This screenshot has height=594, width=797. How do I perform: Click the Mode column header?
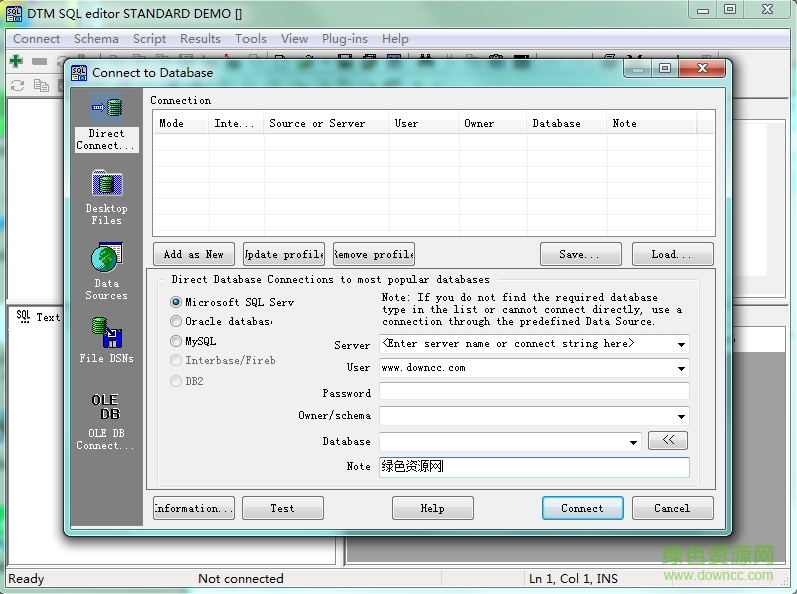point(180,123)
